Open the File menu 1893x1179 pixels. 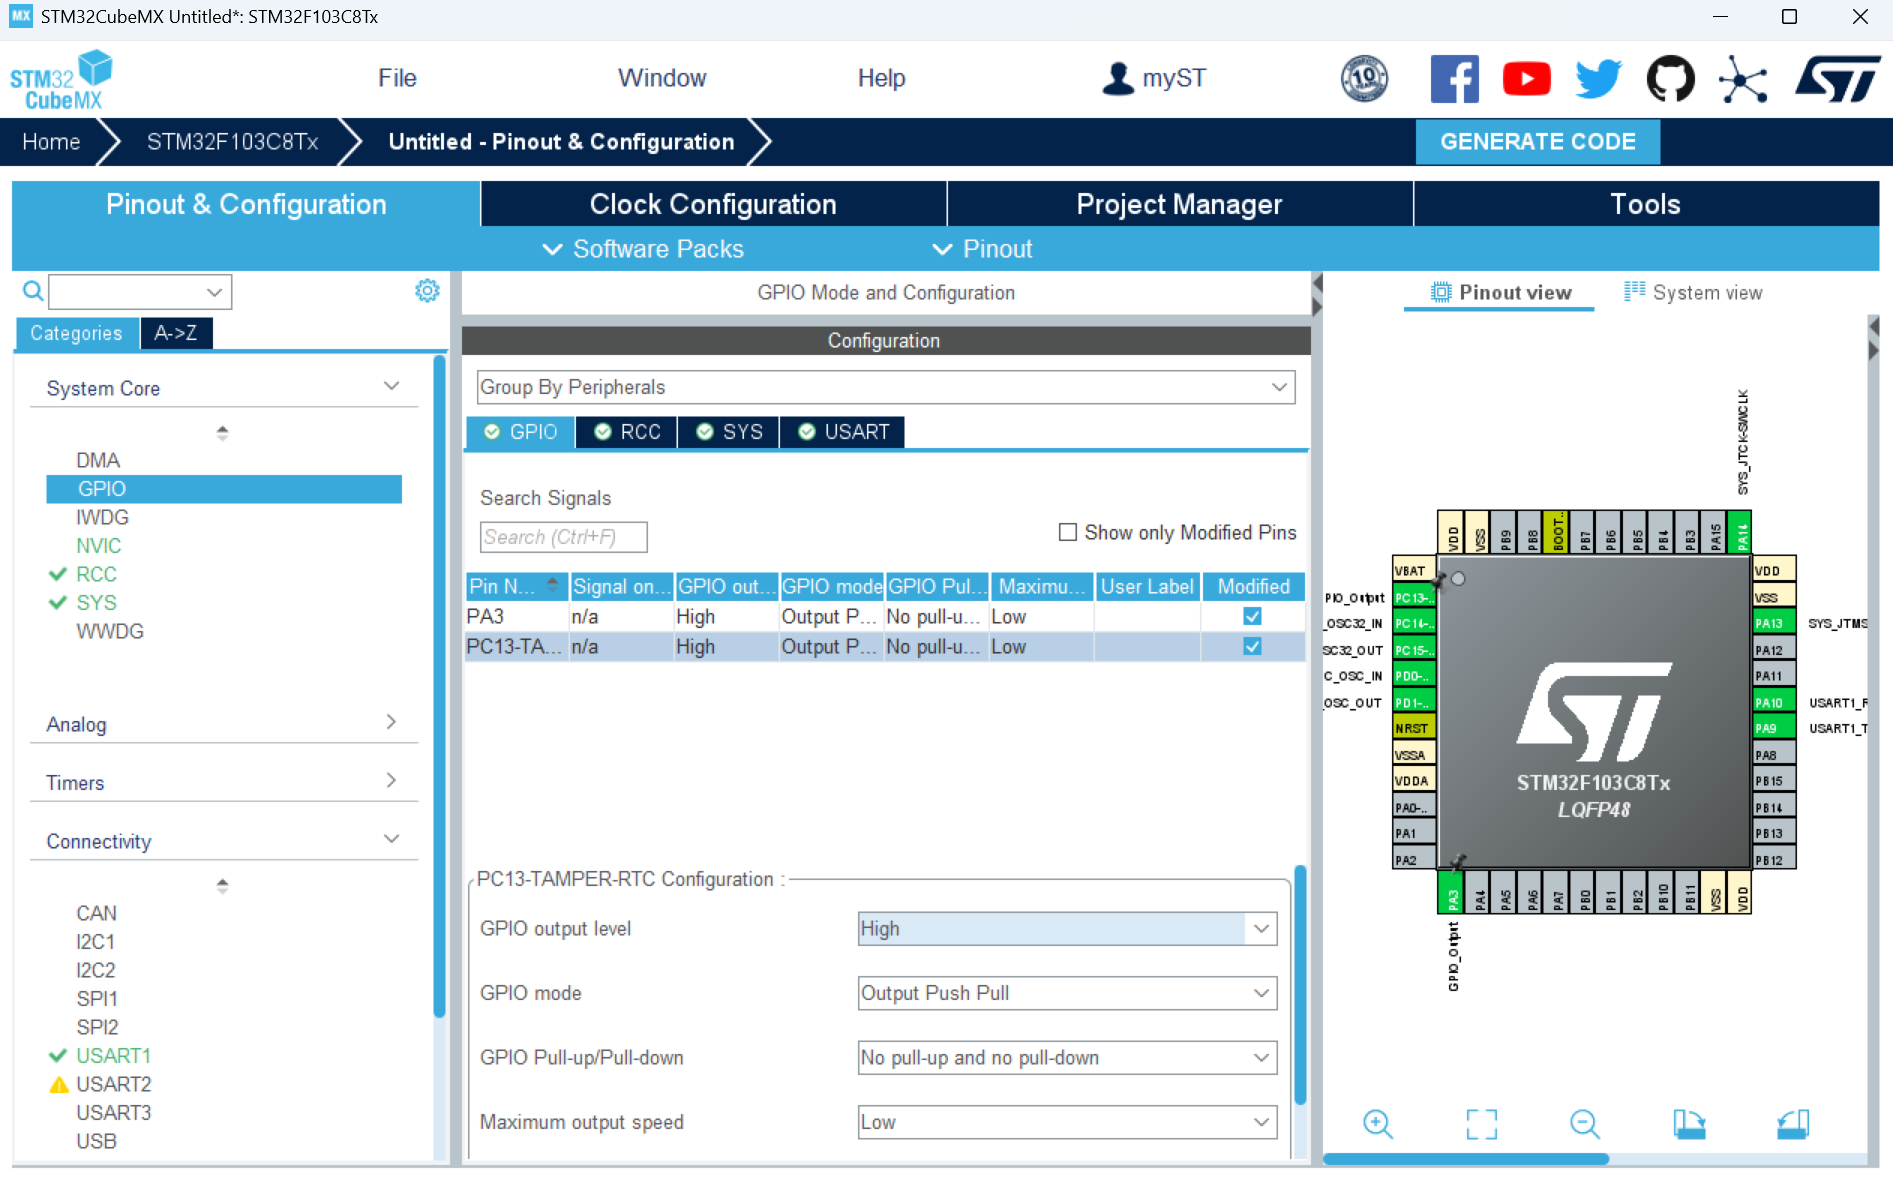[x=397, y=78]
